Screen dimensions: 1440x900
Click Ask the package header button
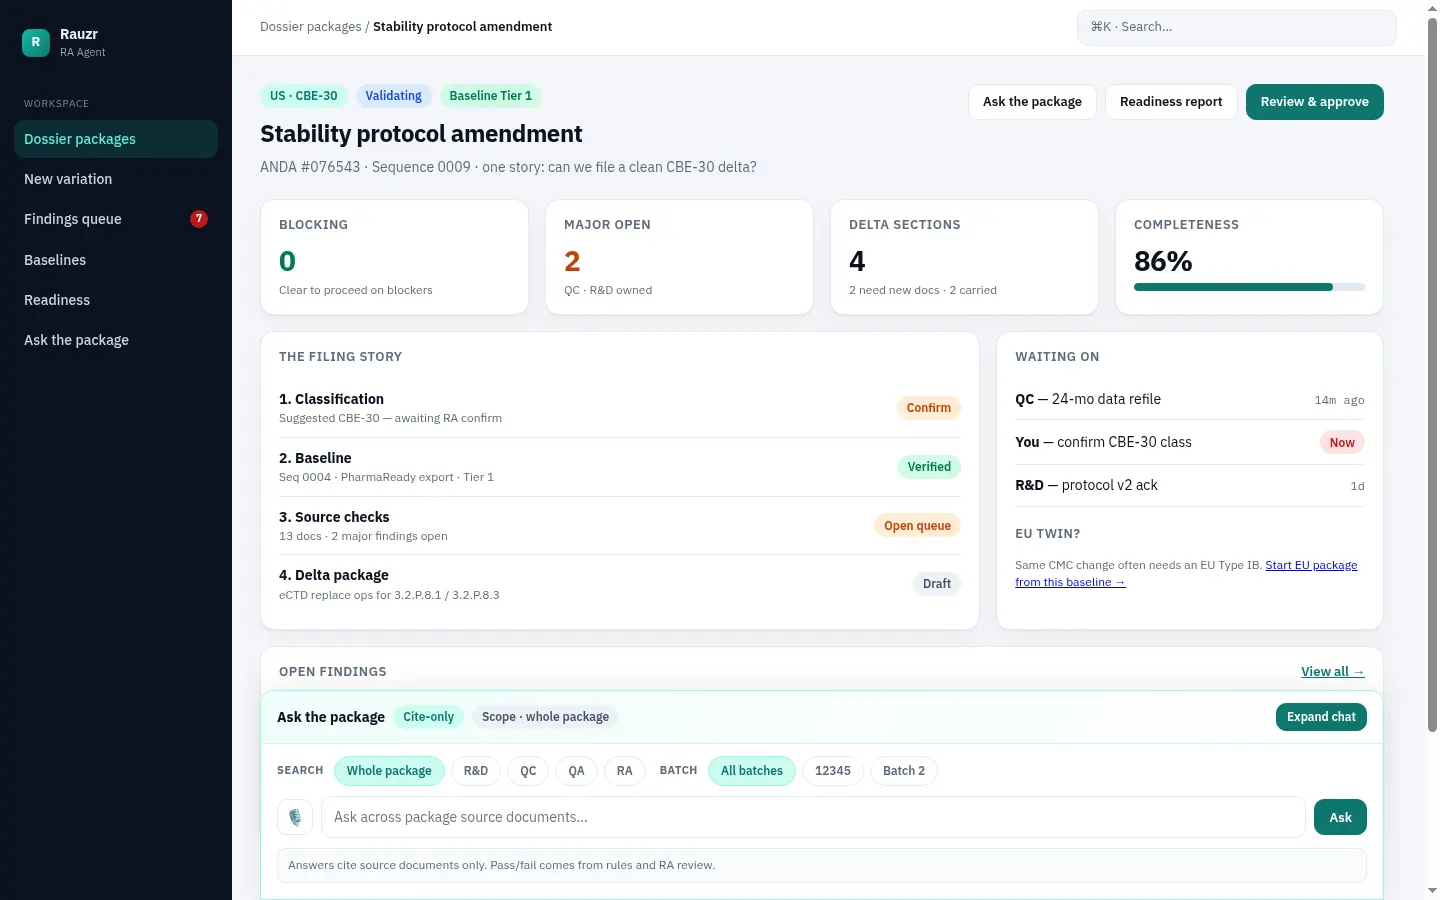point(1032,102)
